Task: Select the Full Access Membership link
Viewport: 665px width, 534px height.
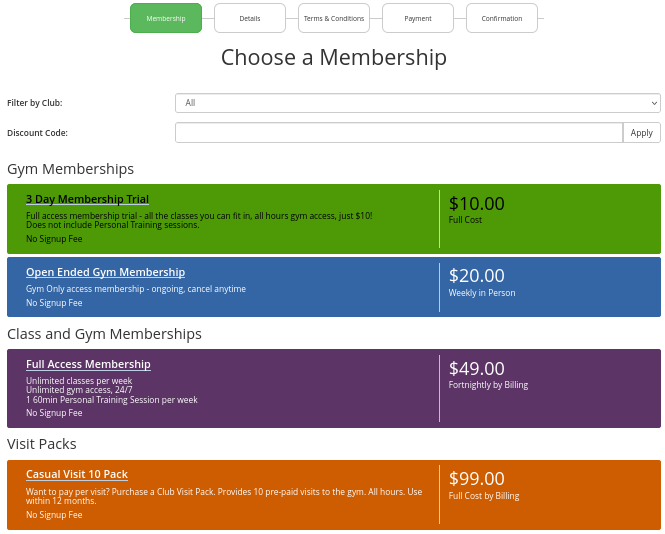Action: 88,364
